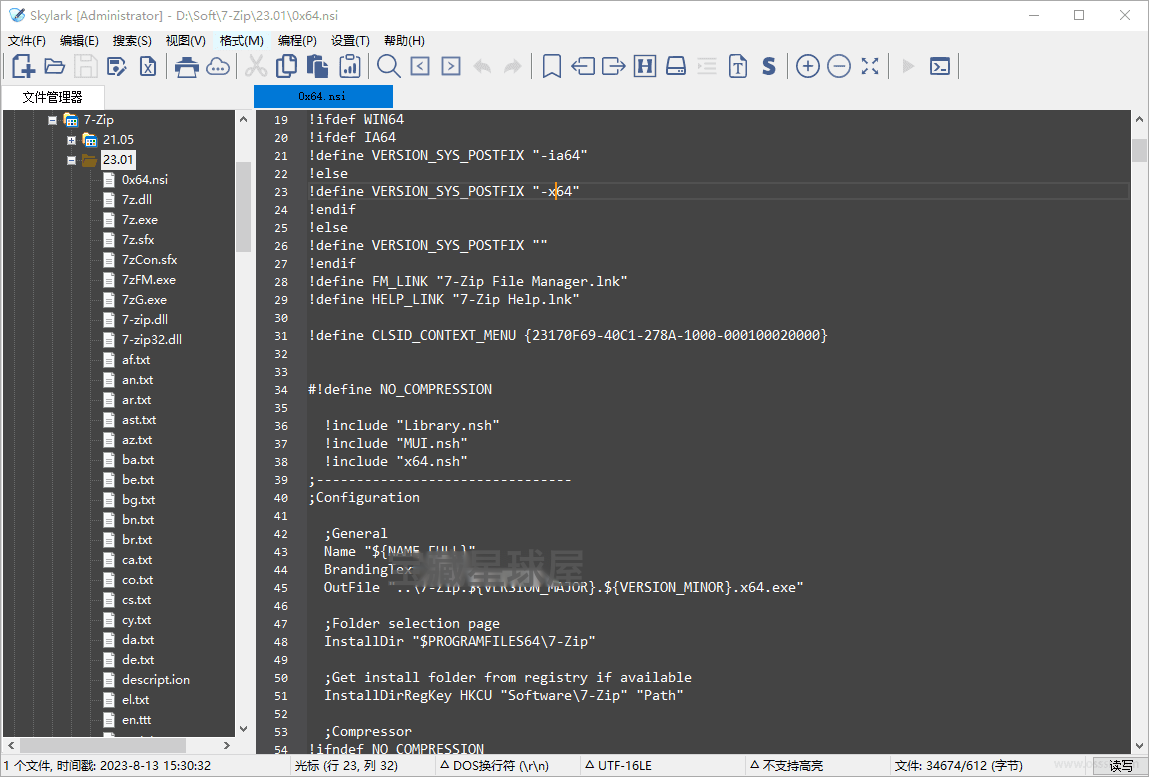Zoom in with the plus circle icon
The width and height of the screenshot is (1149, 777).
(808, 67)
